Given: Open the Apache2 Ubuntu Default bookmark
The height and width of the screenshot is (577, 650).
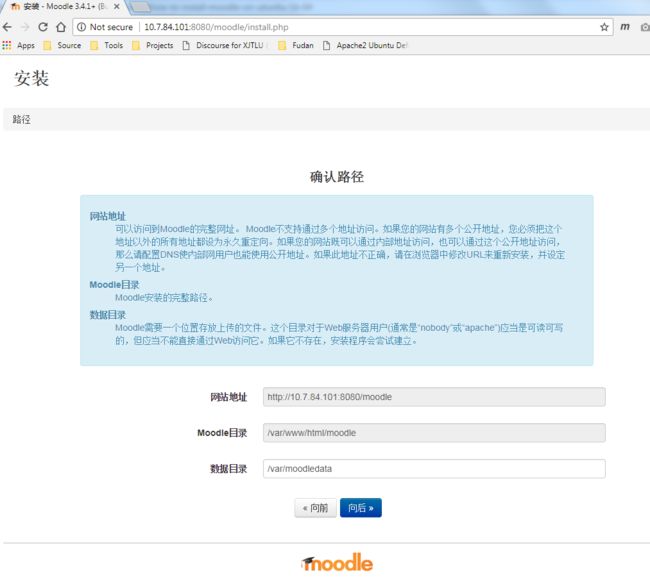Looking at the screenshot, I should (365, 45).
